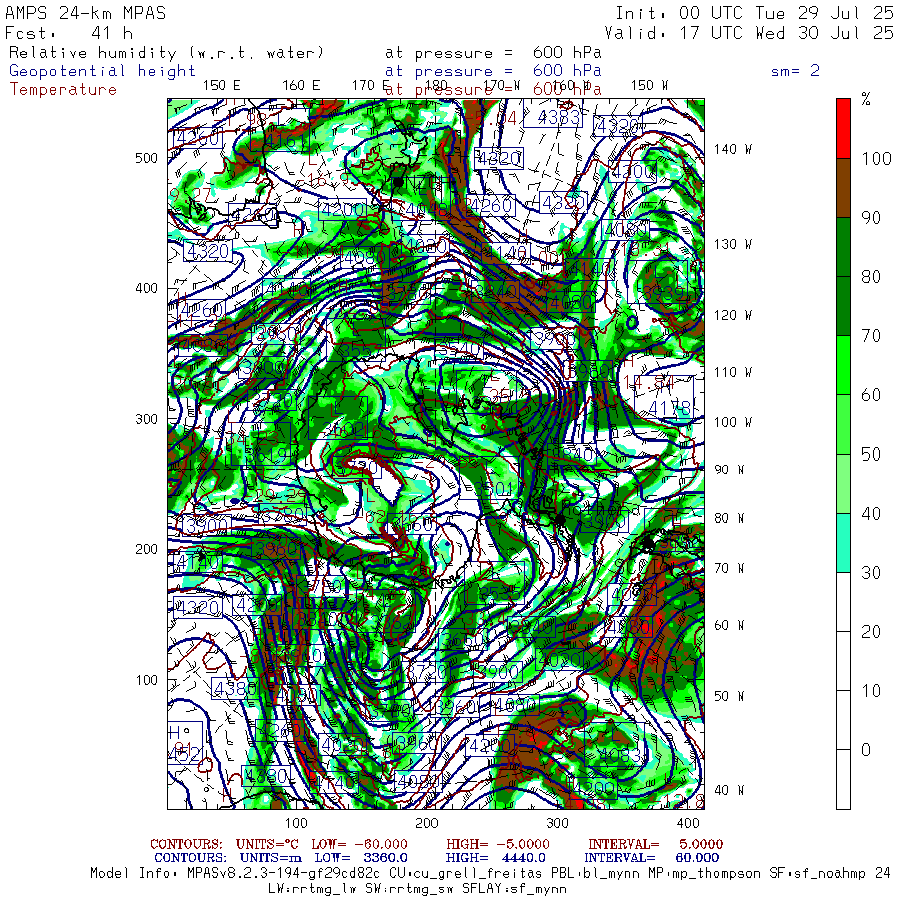Click the blue 'INTERVAL= 60.000' text
This screenshot has width=900, height=900.
(x=651, y=858)
